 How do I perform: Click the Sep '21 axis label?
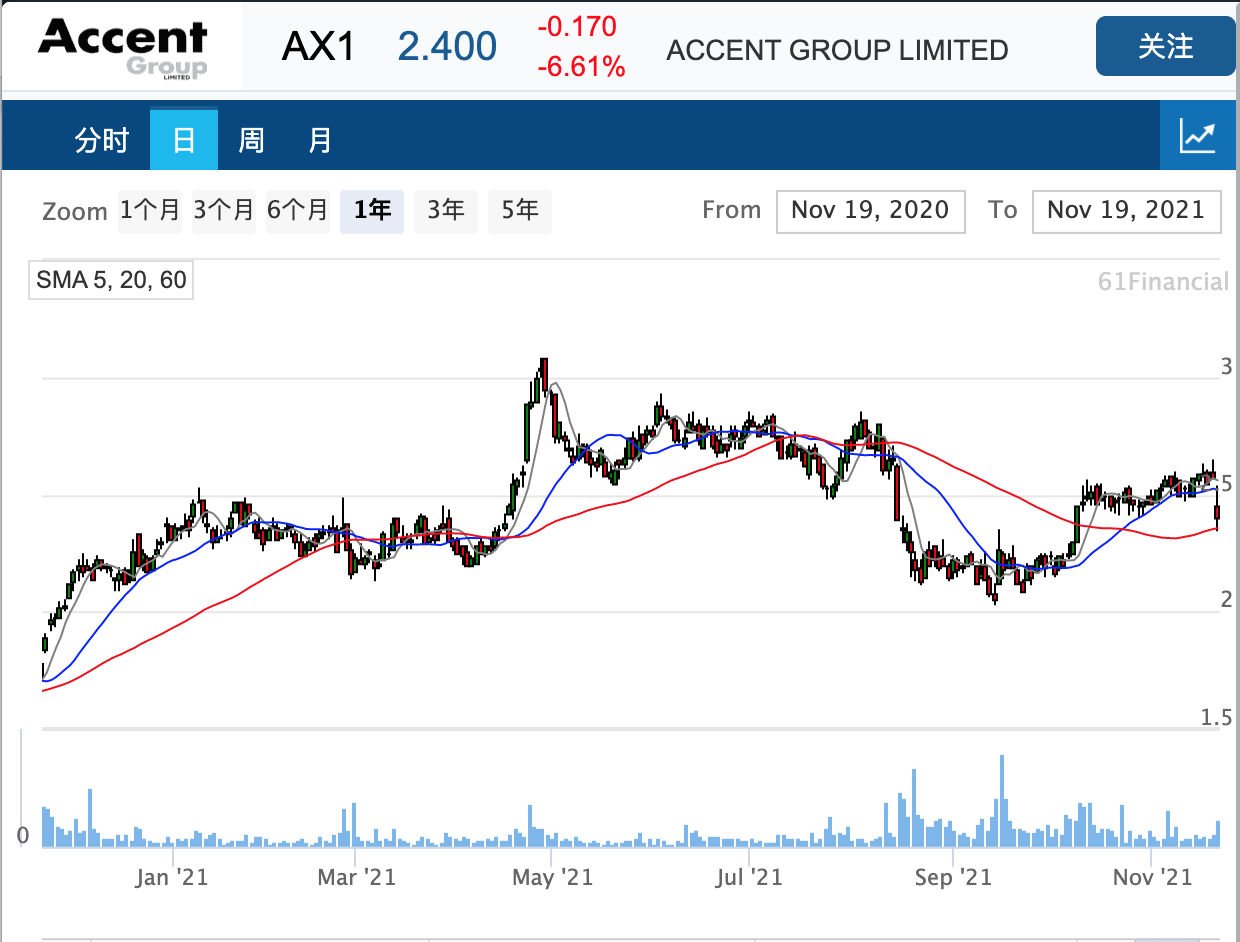(953, 877)
